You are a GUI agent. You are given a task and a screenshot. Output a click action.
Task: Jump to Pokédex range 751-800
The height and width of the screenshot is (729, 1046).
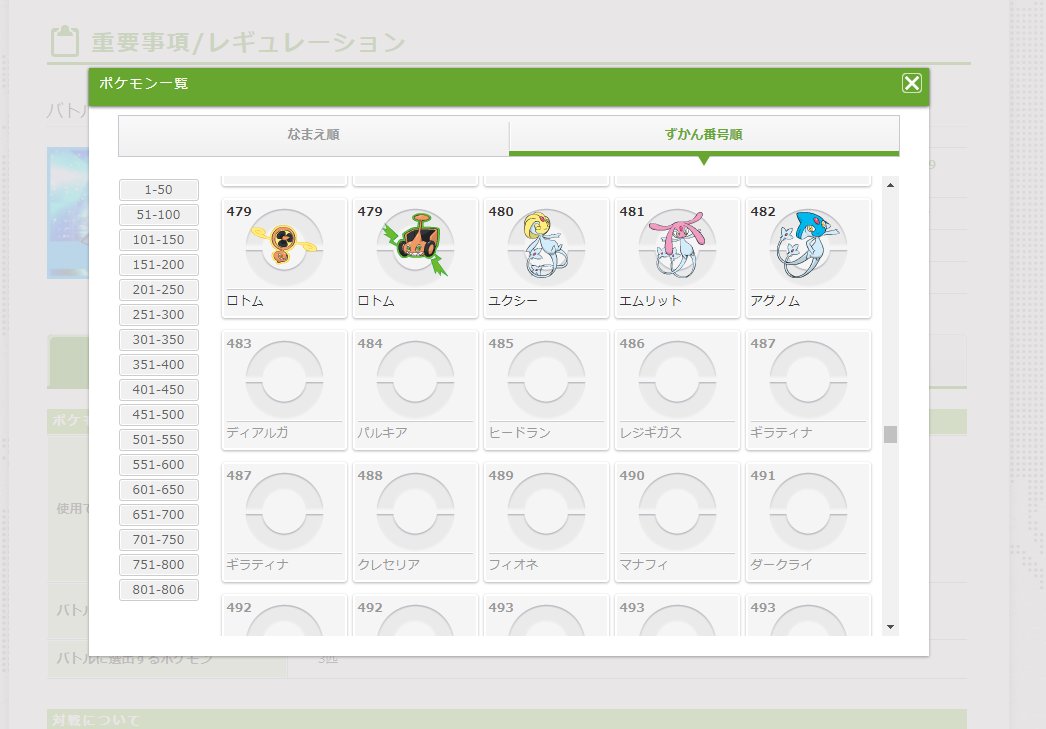click(159, 565)
